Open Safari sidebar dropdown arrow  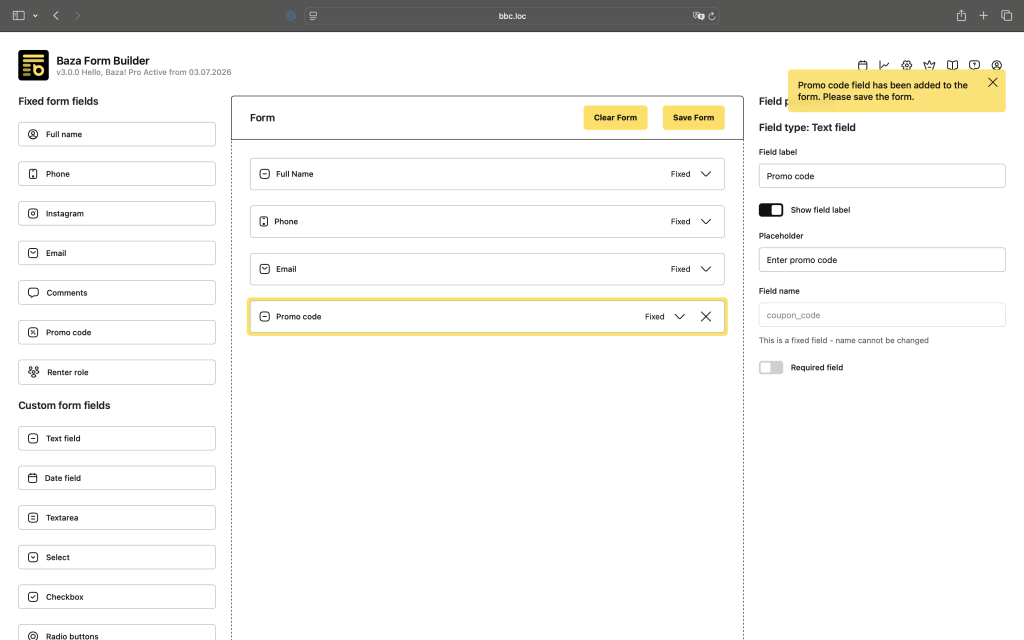pyautogui.click(x=35, y=16)
